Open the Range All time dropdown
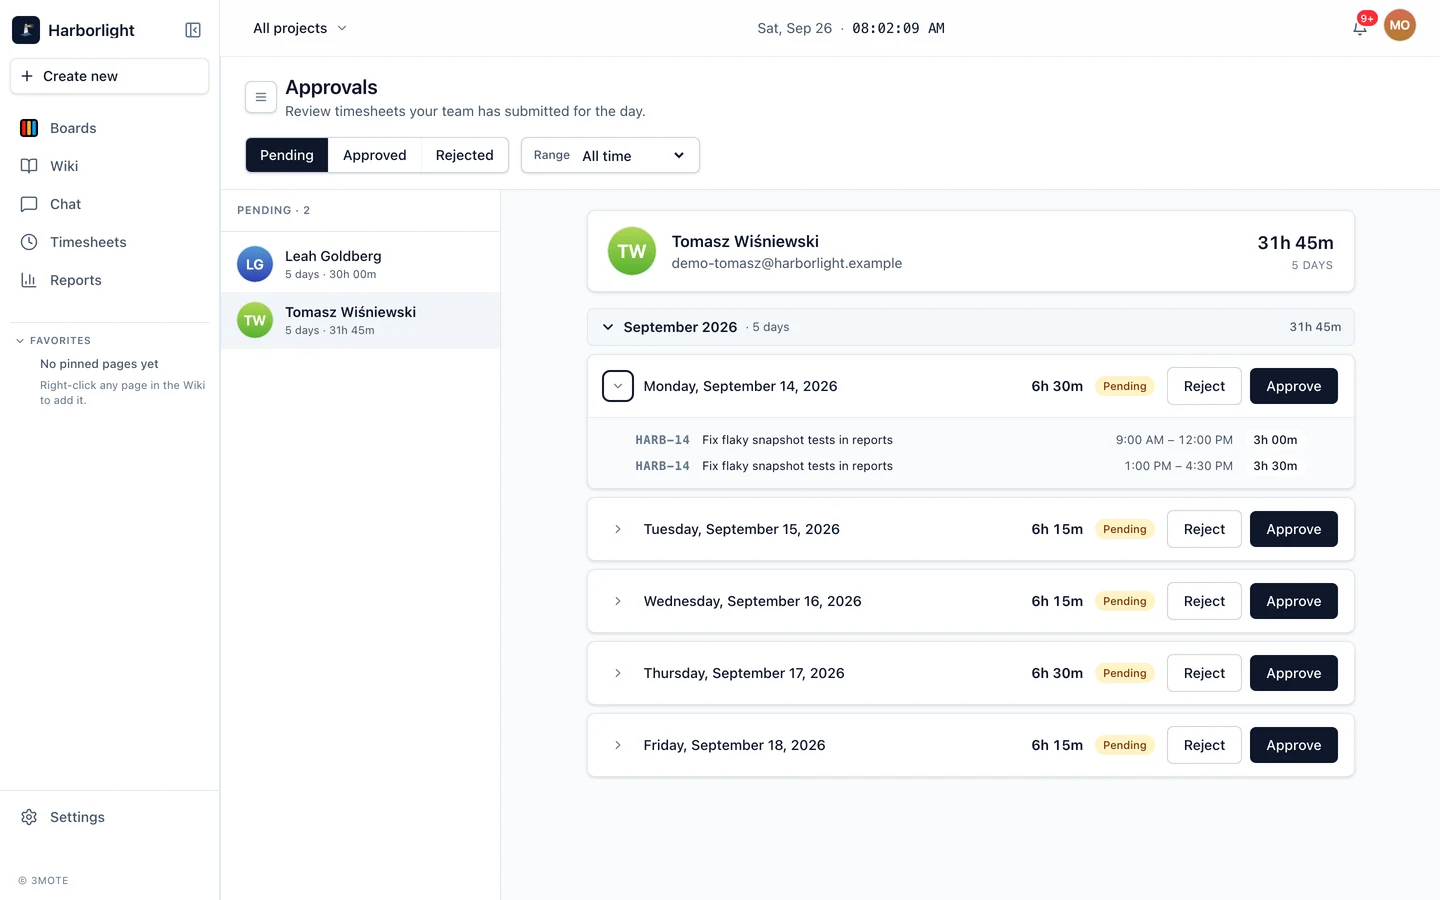1440x900 pixels. tap(610, 155)
